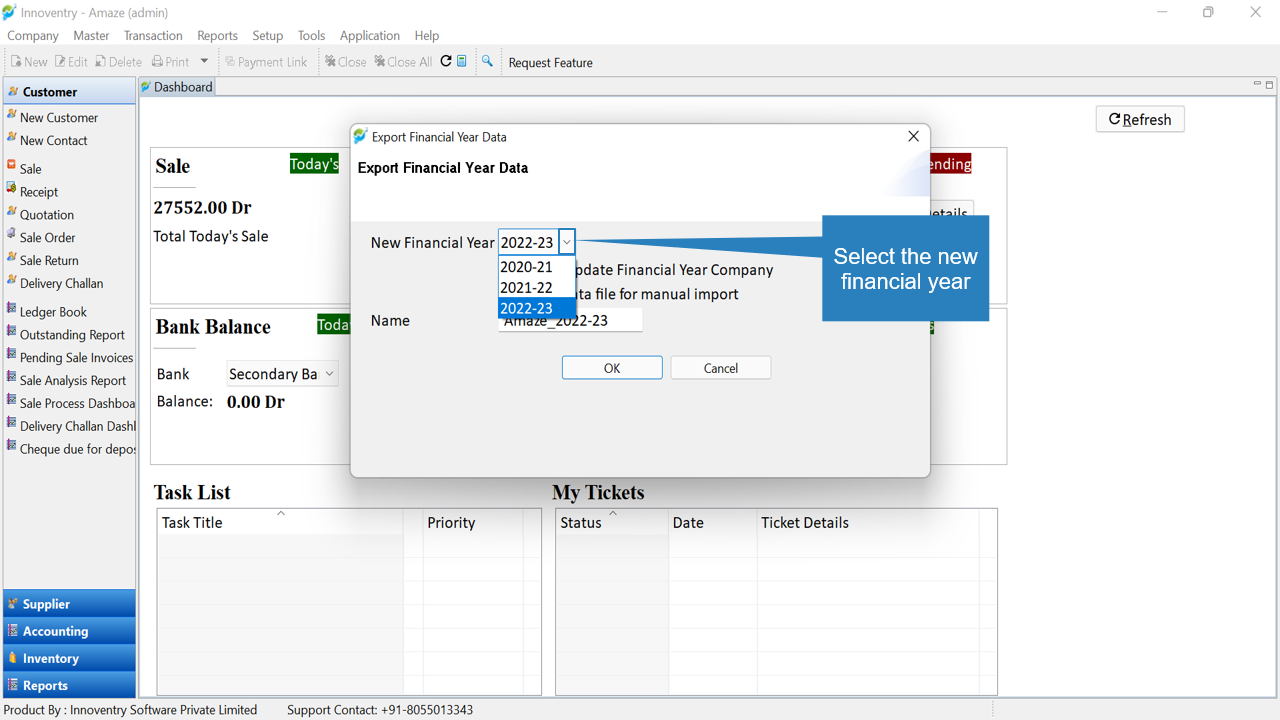Open the calculator icon in the toolbar
The image size is (1280, 720).
[462, 61]
